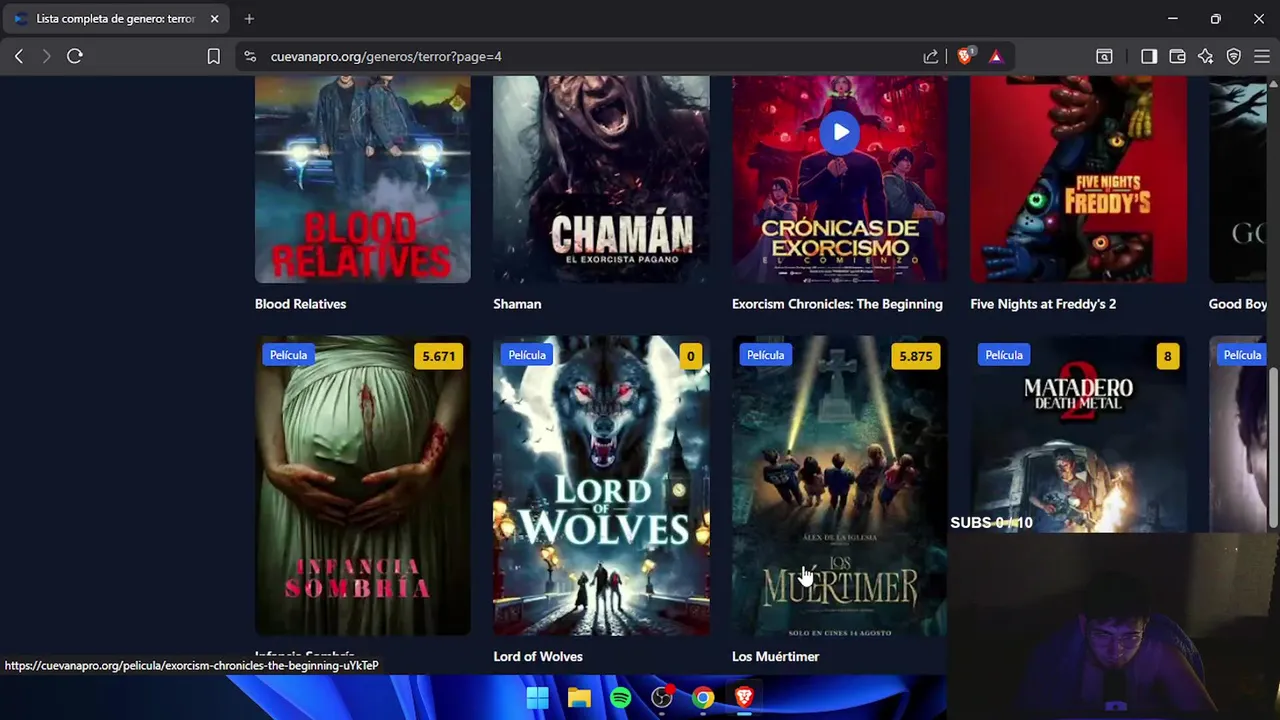Image resolution: width=1280 pixels, height=720 pixels.
Task: Click 'Película' badge on Lord of Wolves
Action: pyautogui.click(x=527, y=355)
